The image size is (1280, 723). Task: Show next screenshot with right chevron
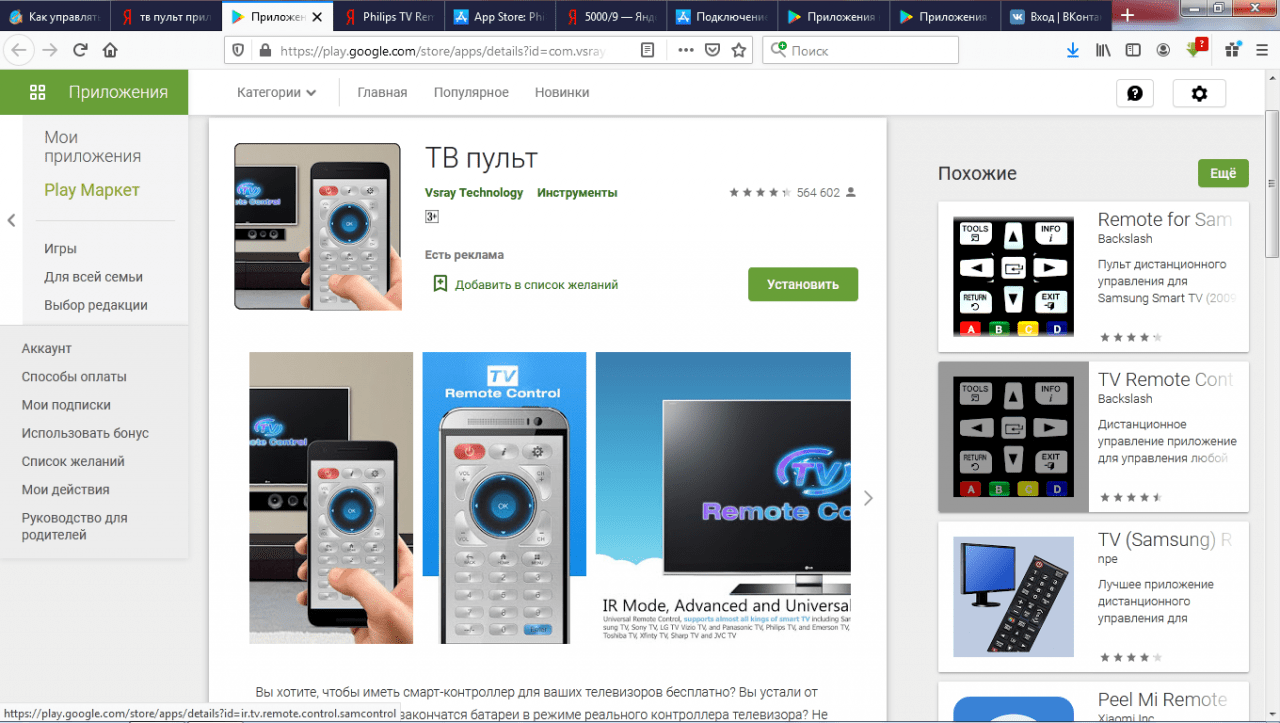868,498
